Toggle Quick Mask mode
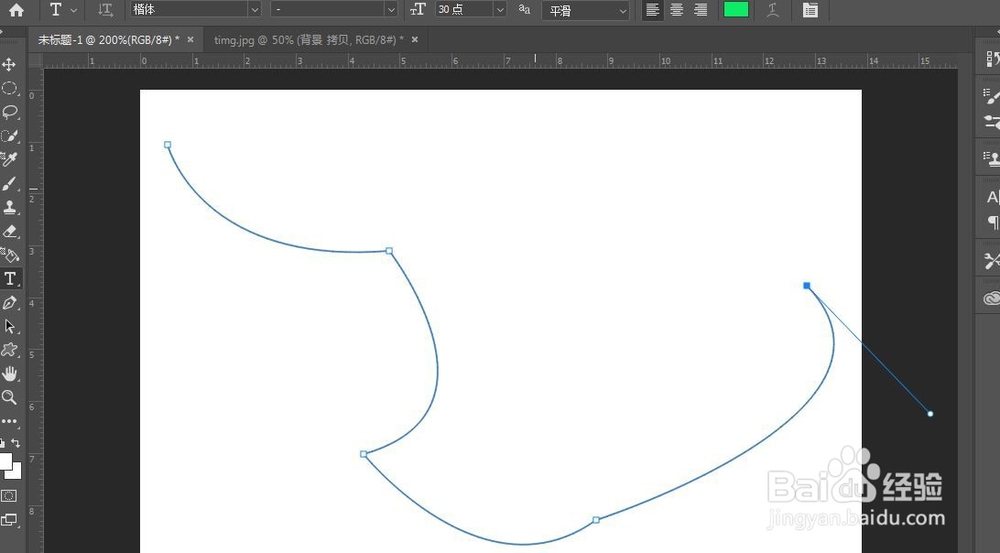1000x553 pixels. 9,496
